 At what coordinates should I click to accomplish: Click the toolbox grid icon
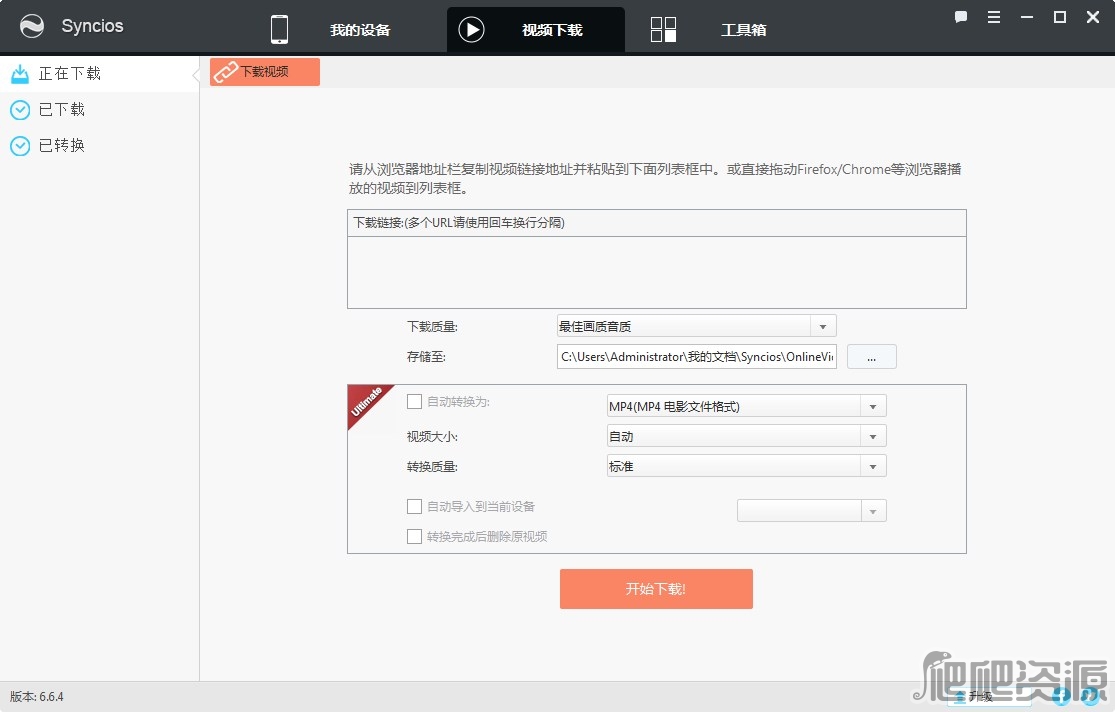(x=663, y=29)
